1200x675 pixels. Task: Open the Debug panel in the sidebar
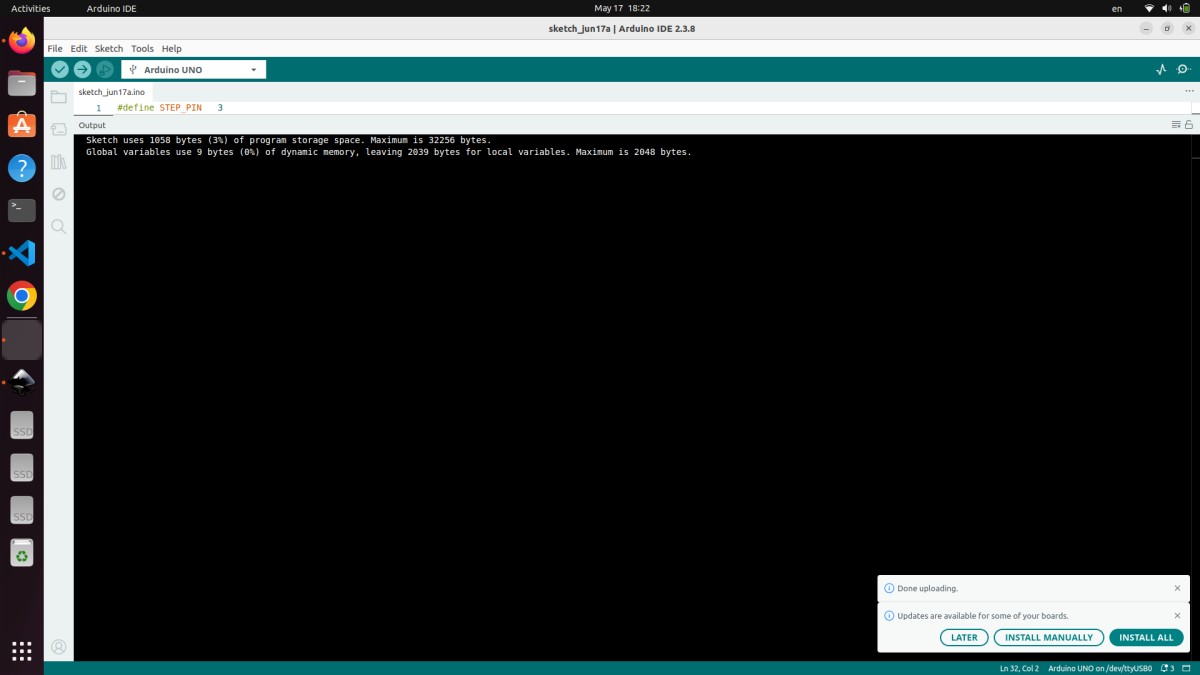[x=59, y=194]
